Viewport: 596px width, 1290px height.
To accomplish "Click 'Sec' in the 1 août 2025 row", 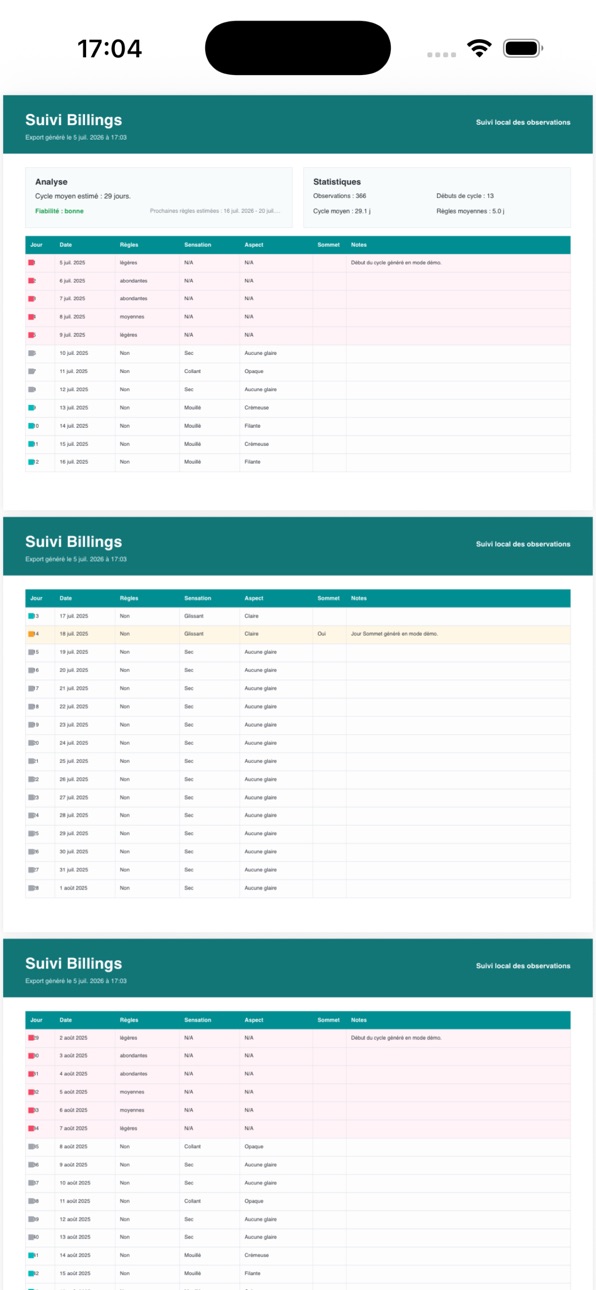I will [x=188, y=888].
